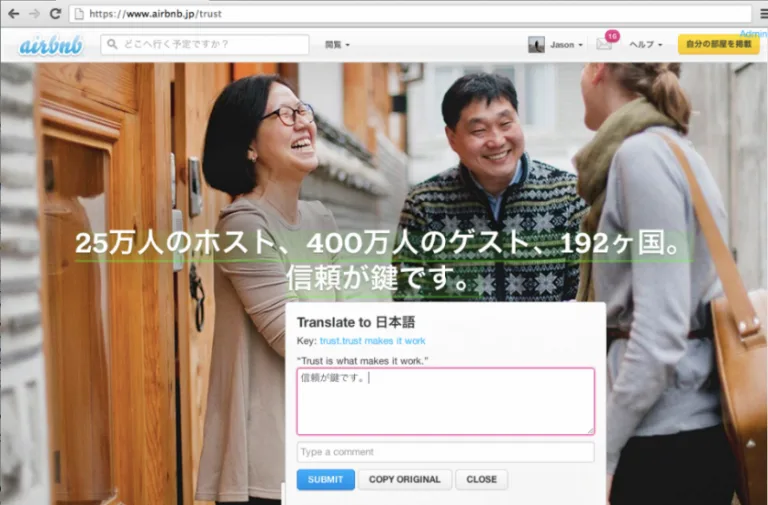This screenshot has height=505, width=768.
Task: Click the Type a comment field
Action: coord(446,452)
